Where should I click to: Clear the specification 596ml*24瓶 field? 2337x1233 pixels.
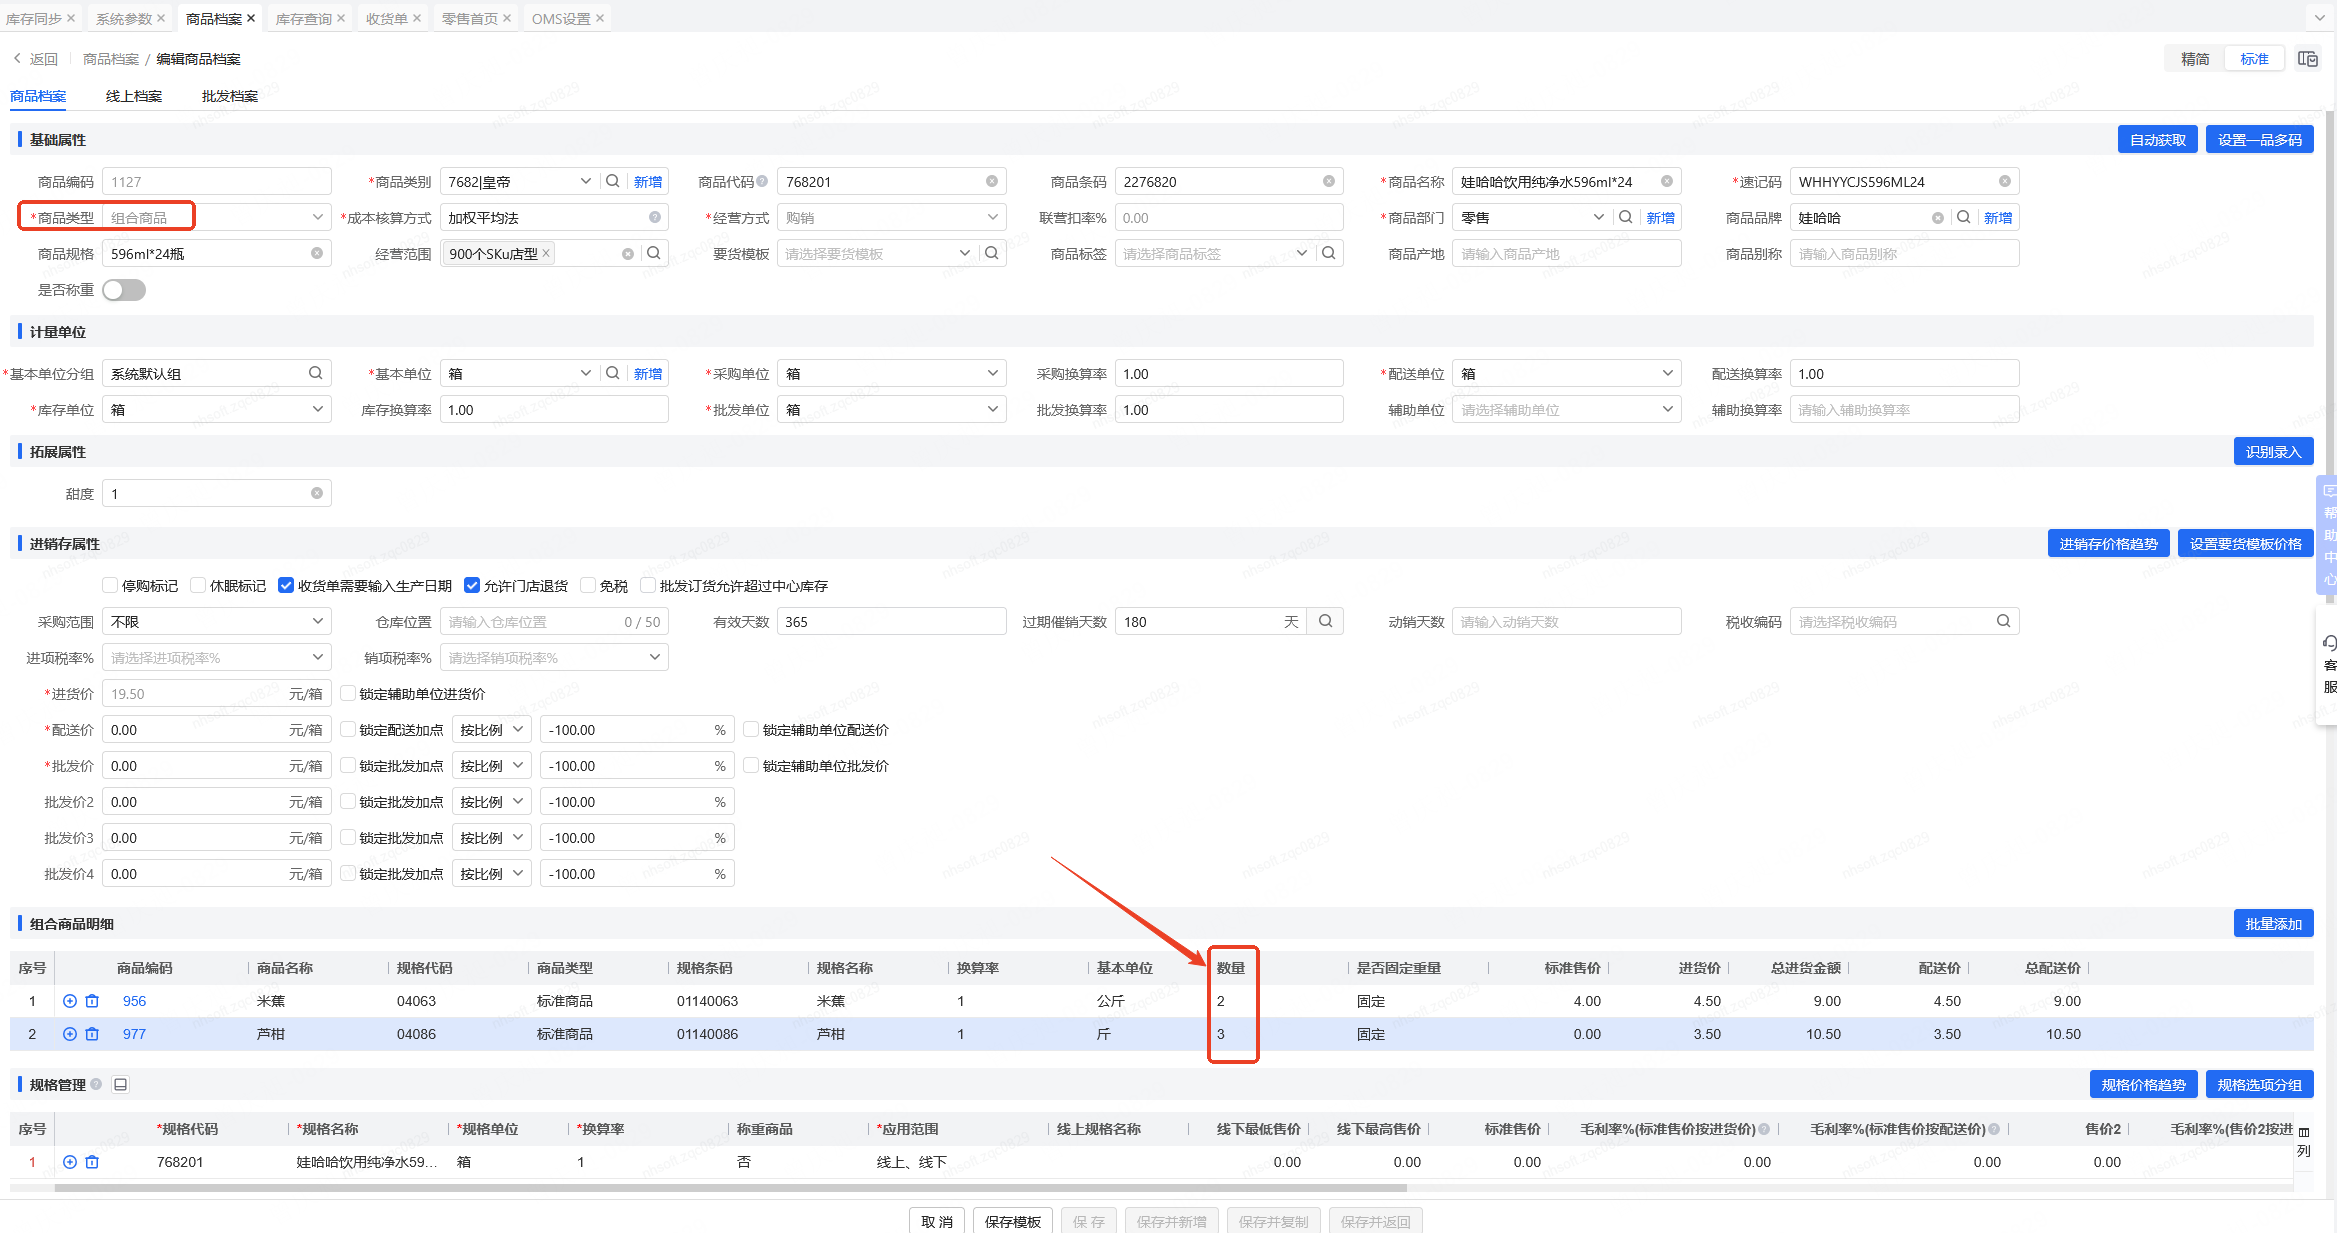coord(317,253)
